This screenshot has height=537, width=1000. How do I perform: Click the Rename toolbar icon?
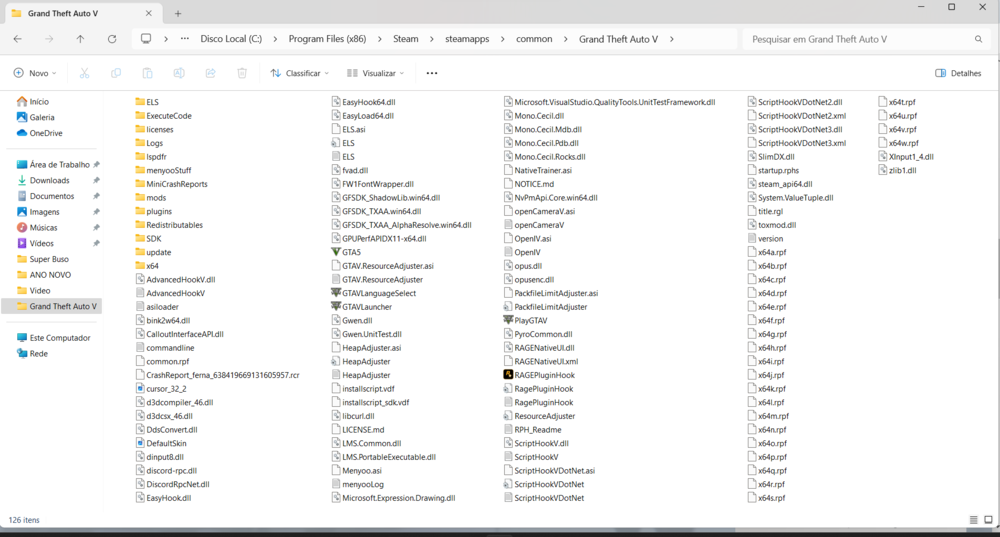[179, 73]
